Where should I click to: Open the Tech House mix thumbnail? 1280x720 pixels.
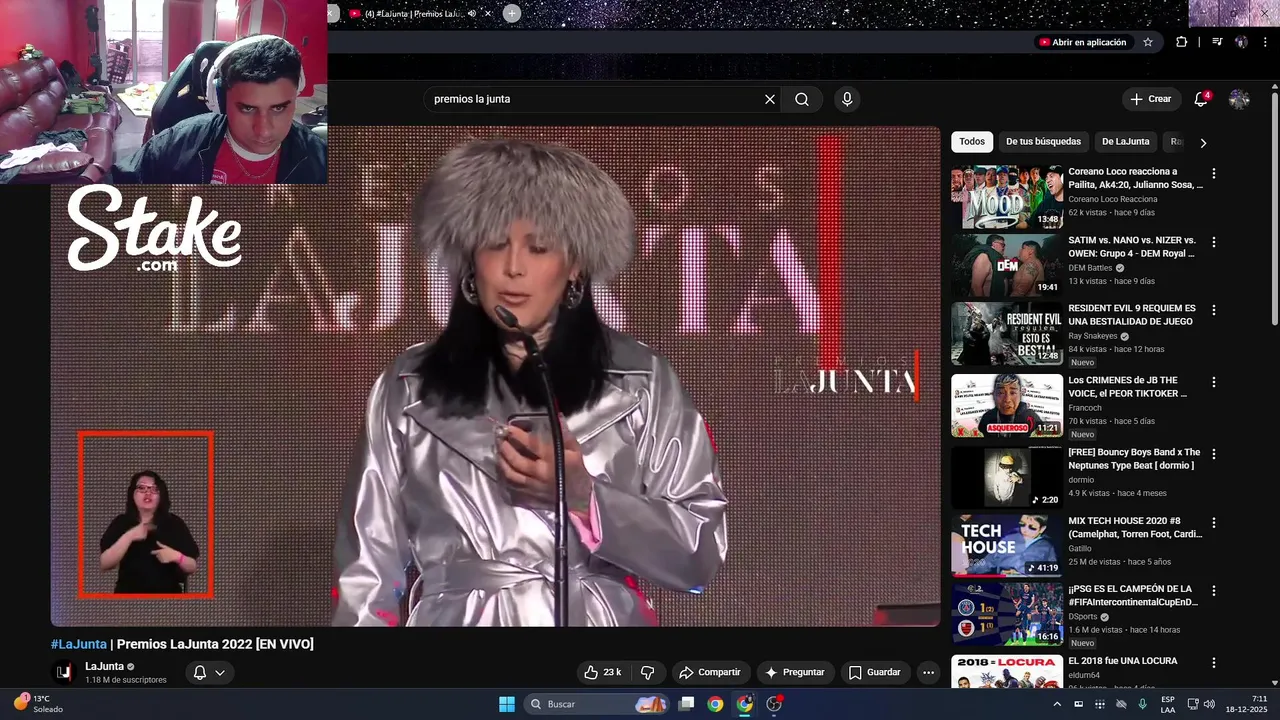(1007, 546)
